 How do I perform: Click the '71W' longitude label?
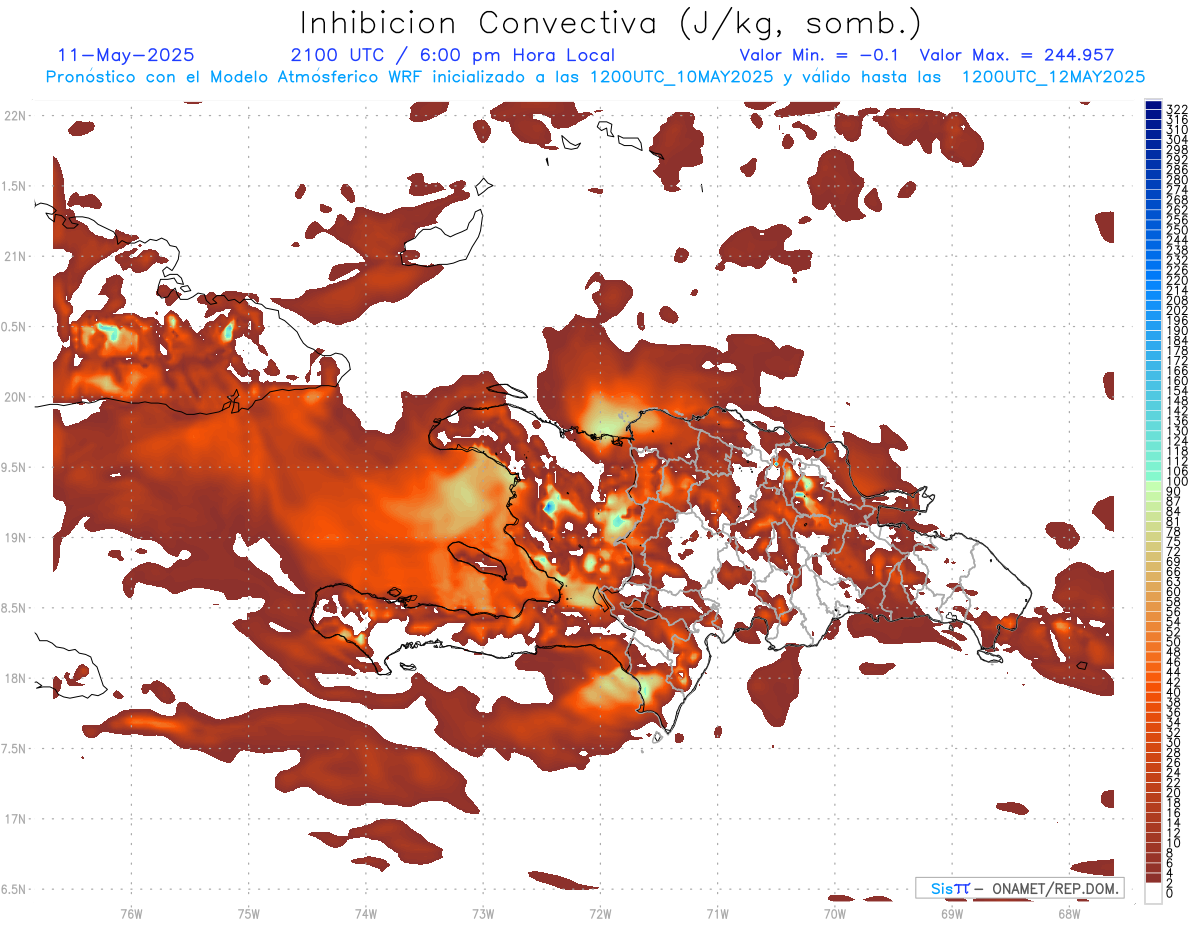pyautogui.click(x=717, y=912)
